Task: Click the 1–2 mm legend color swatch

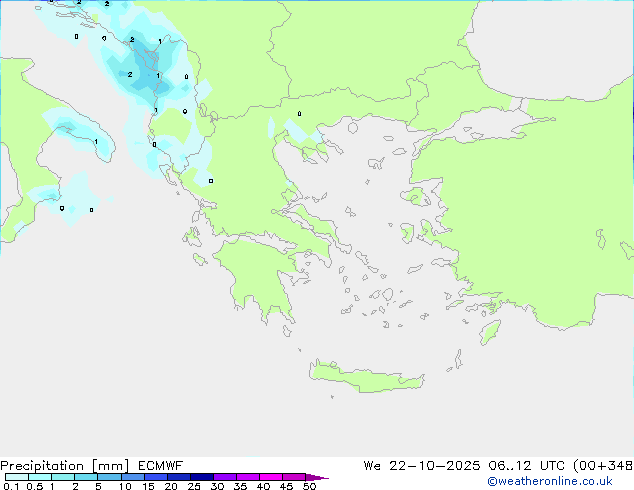Action: (x=63, y=477)
